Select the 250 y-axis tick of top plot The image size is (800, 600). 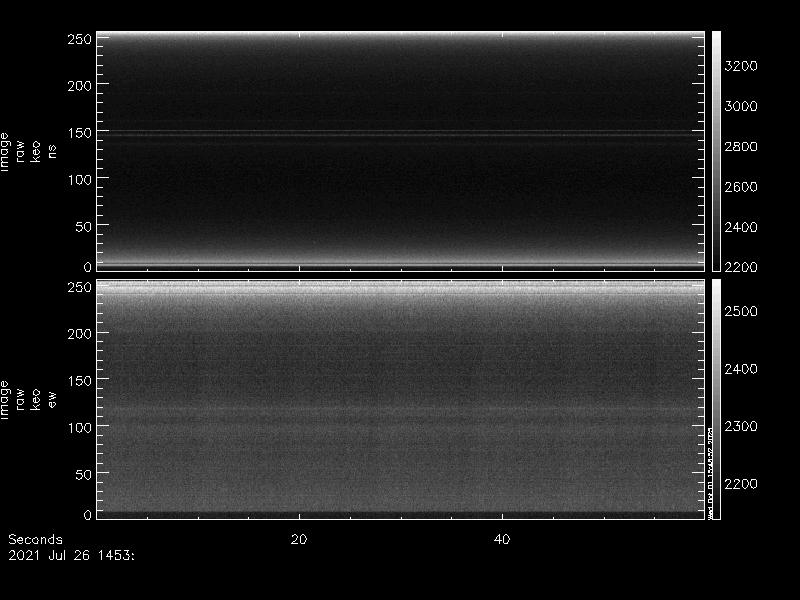point(79,39)
